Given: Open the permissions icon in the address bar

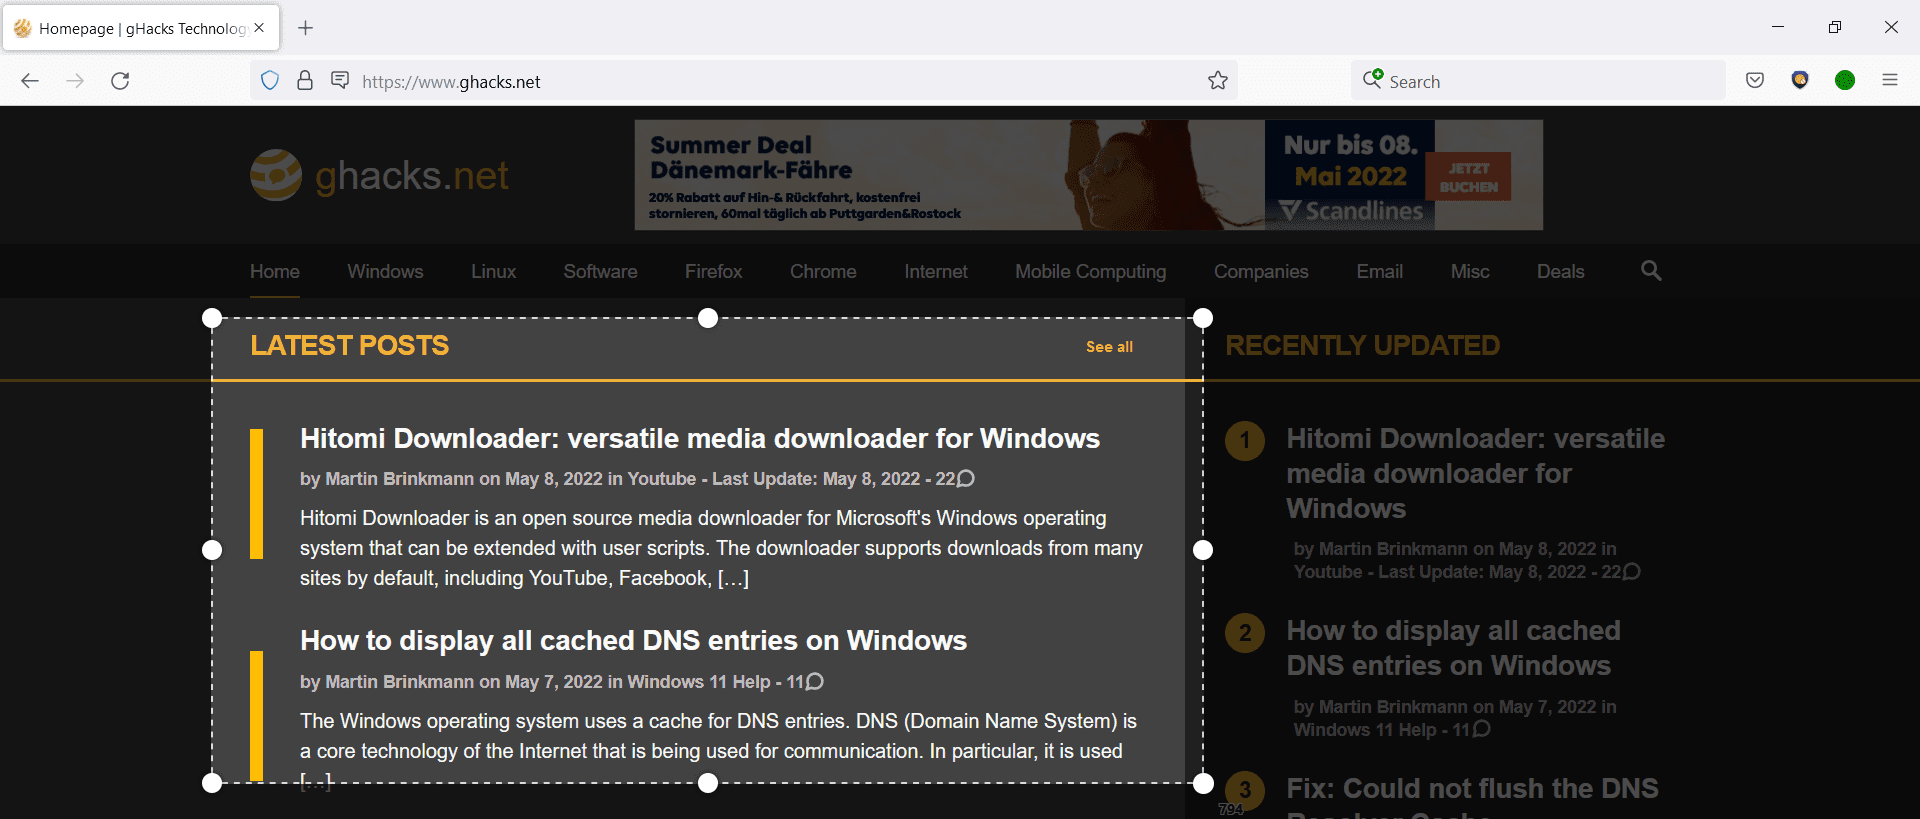Looking at the screenshot, I should pyautogui.click(x=340, y=80).
